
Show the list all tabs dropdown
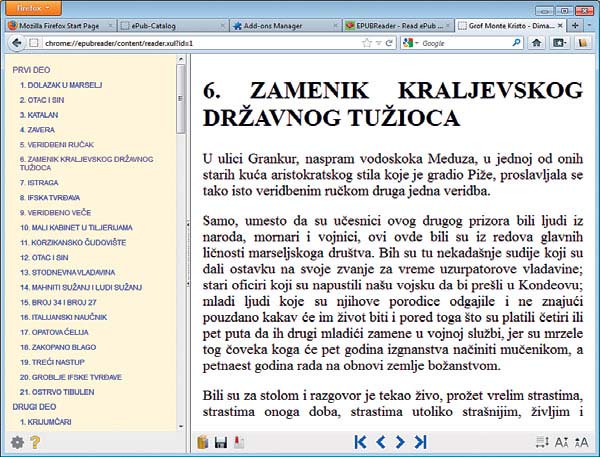pos(590,26)
